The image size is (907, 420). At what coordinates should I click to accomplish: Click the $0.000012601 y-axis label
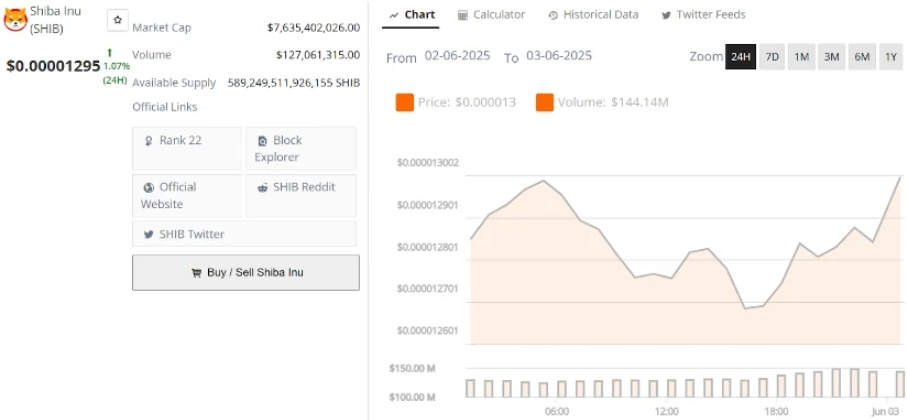(x=427, y=331)
